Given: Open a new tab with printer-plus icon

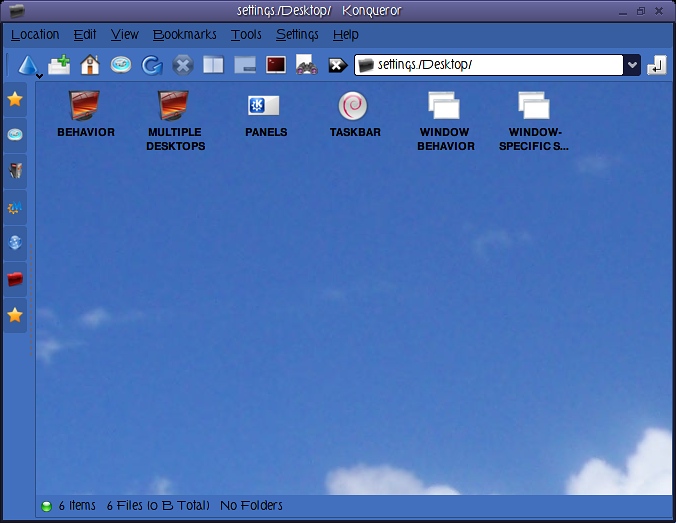Looking at the screenshot, I should 59,65.
